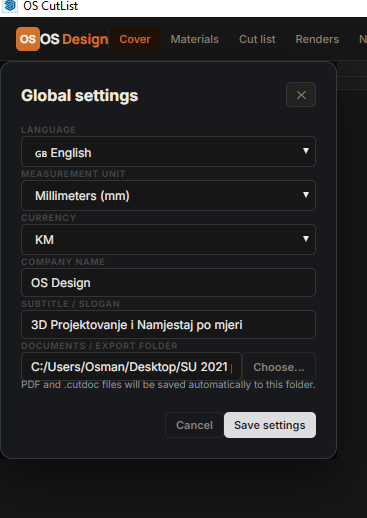
Task: Click the OS Design brand text
Action: pyautogui.click(x=74, y=39)
